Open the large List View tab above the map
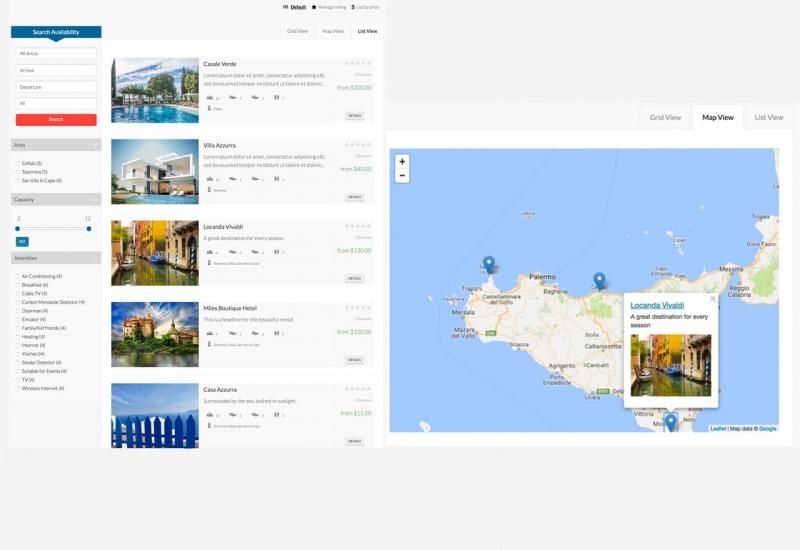 click(769, 117)
